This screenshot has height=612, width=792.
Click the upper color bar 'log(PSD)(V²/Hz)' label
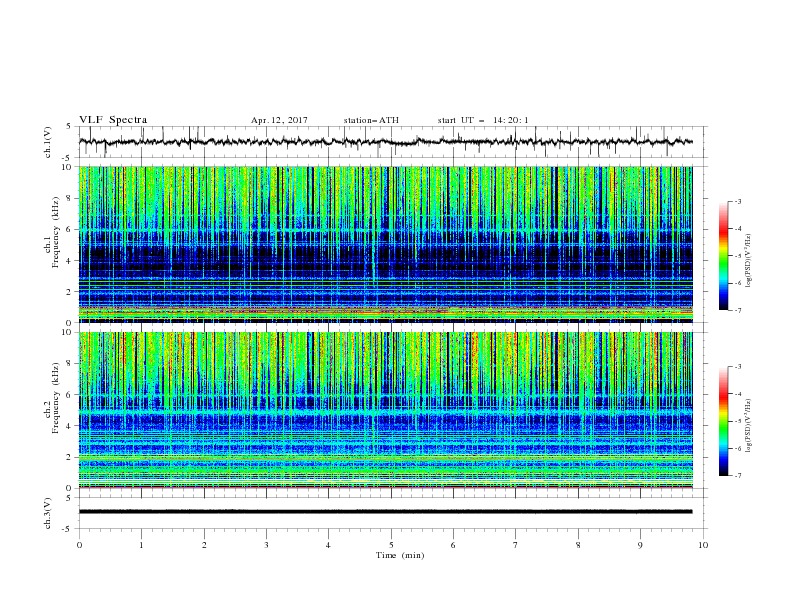click(x=749, y=261)
